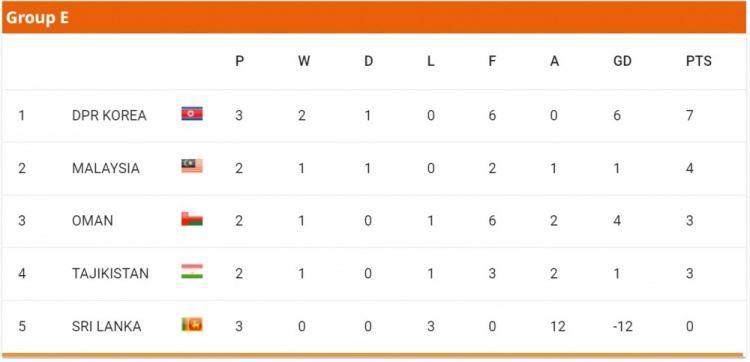Open the OMAN team name

(x=92, y=221)
